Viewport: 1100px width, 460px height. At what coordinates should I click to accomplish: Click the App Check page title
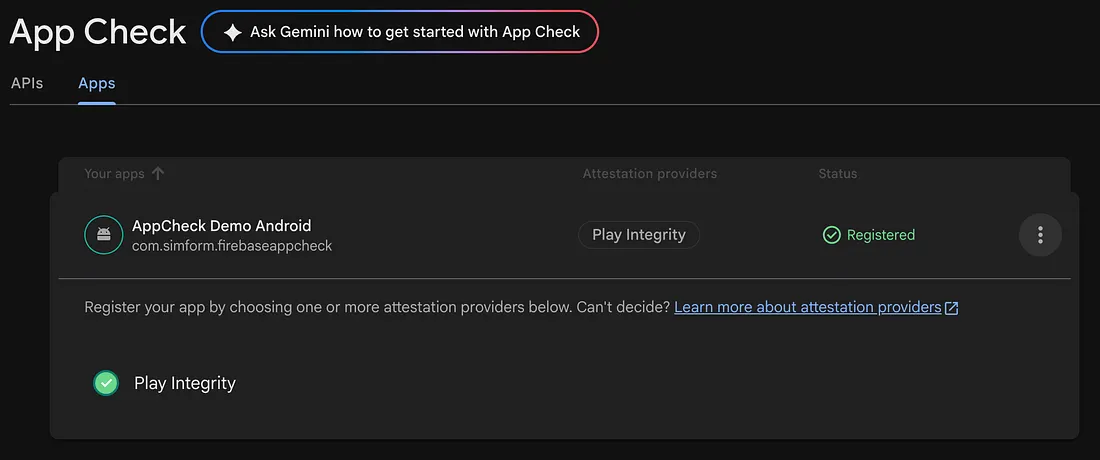(x=98, y=32)
